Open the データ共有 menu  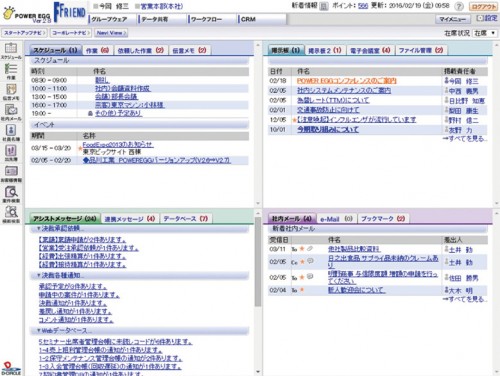pyautogui.click(x=162, y=19)
